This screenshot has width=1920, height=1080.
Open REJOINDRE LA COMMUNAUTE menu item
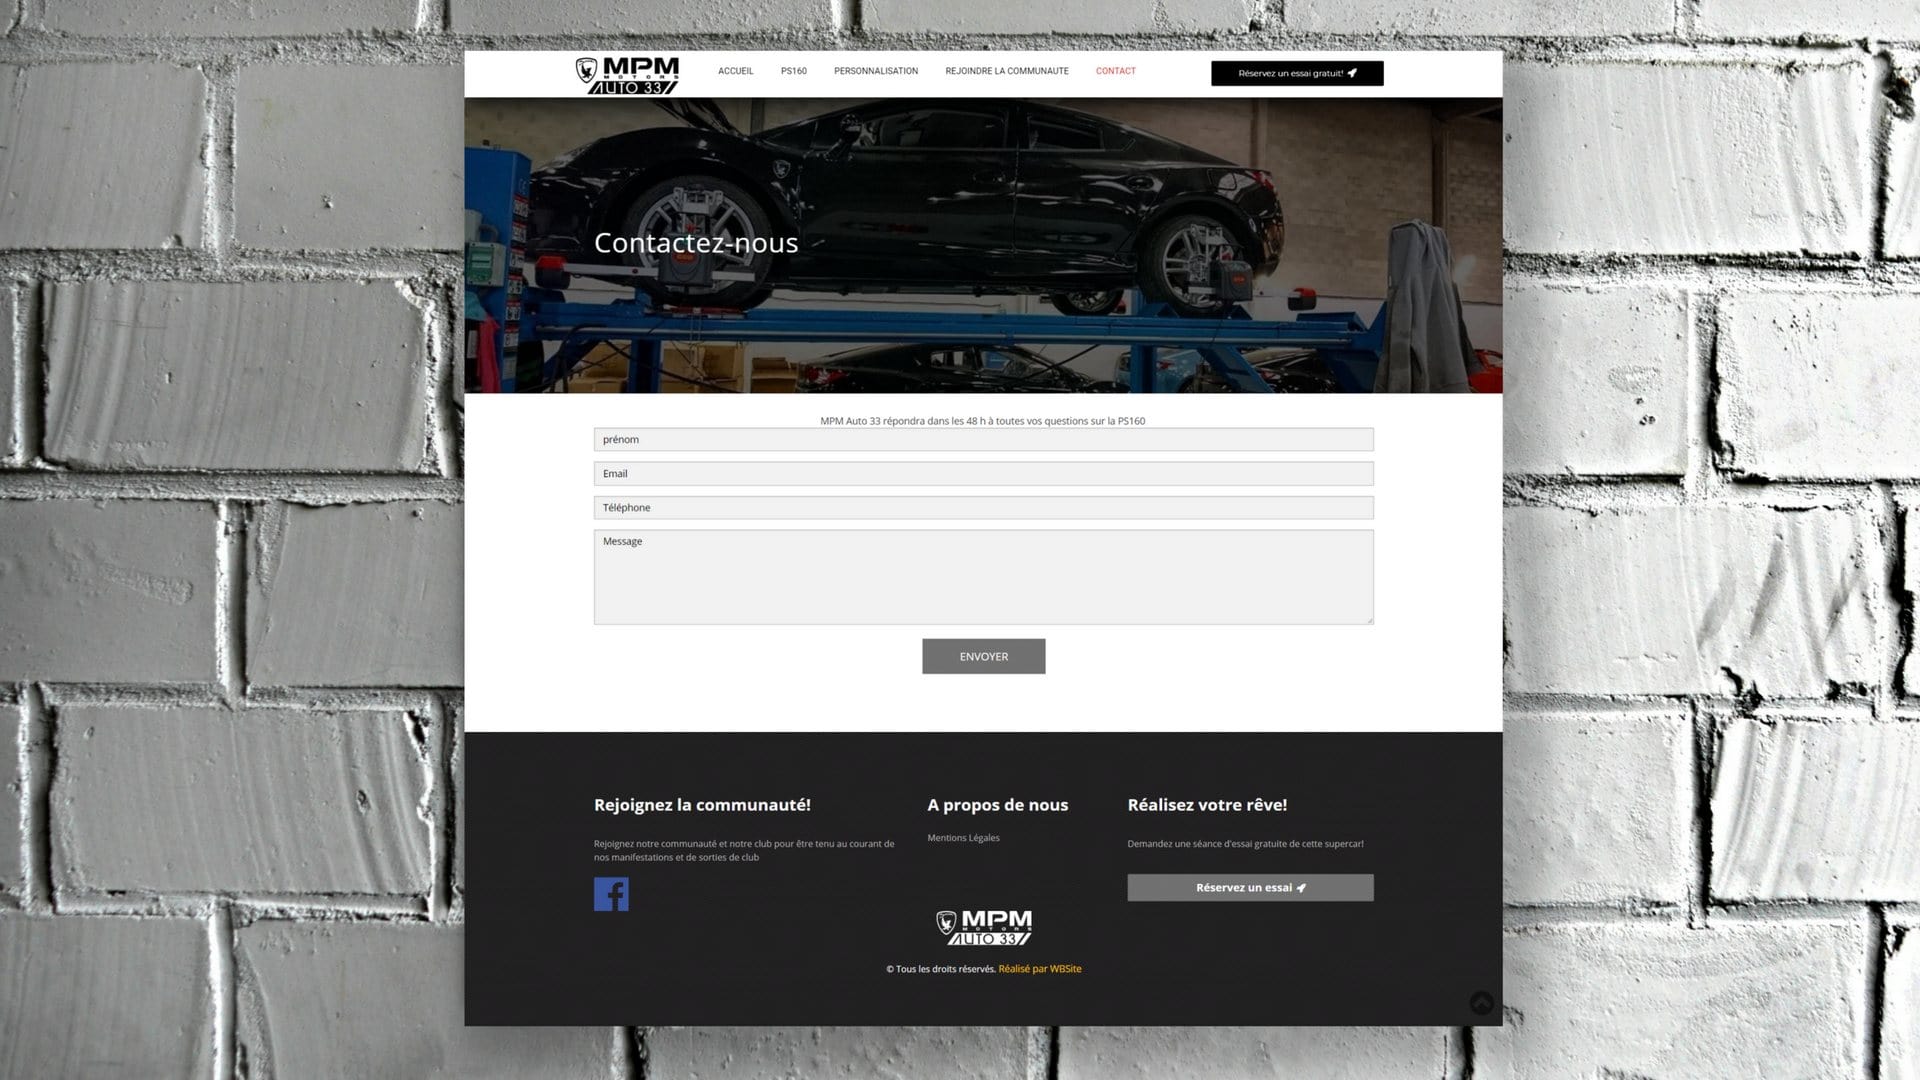pos(1007,71)
